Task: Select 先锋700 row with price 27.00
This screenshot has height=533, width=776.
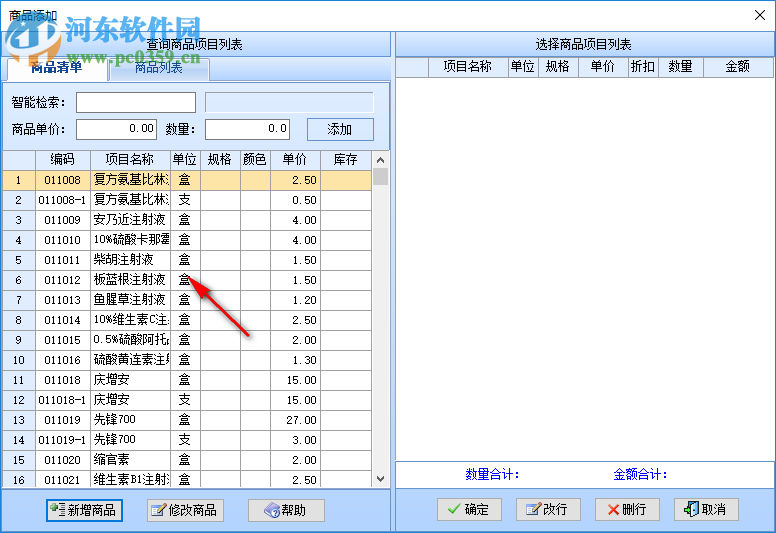Action: pos(187,420)
